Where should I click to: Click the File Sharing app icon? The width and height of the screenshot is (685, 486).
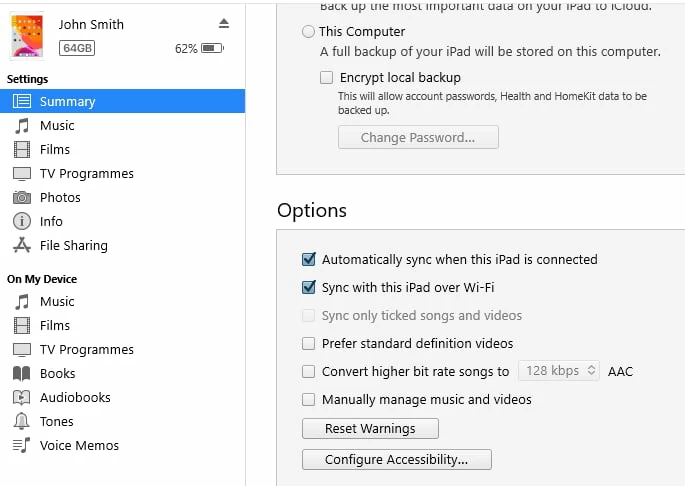22,246
